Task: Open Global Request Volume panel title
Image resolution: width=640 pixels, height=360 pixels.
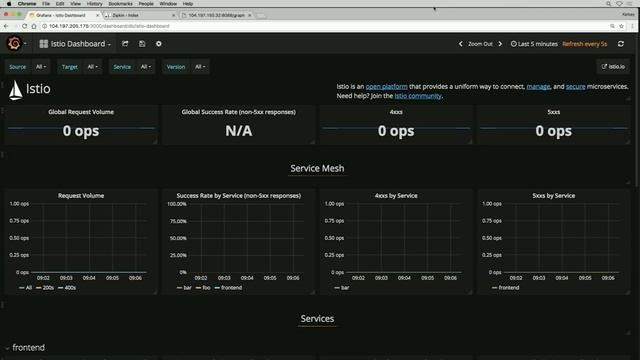Action: [x=81, y=112]
